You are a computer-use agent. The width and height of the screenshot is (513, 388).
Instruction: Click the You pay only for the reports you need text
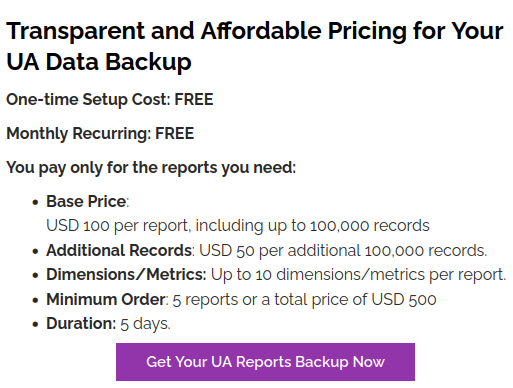pos(151,168)
